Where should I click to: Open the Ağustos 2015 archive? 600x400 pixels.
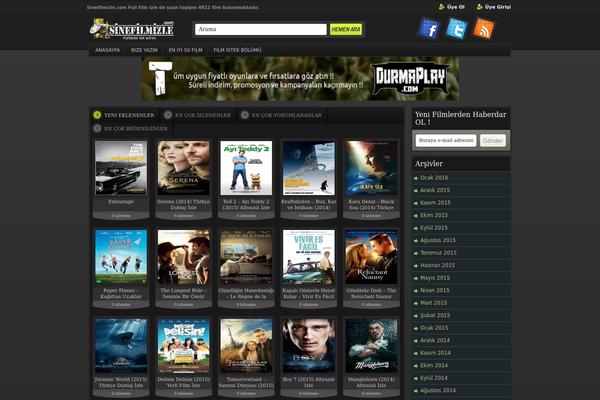[x=438, y=240]
